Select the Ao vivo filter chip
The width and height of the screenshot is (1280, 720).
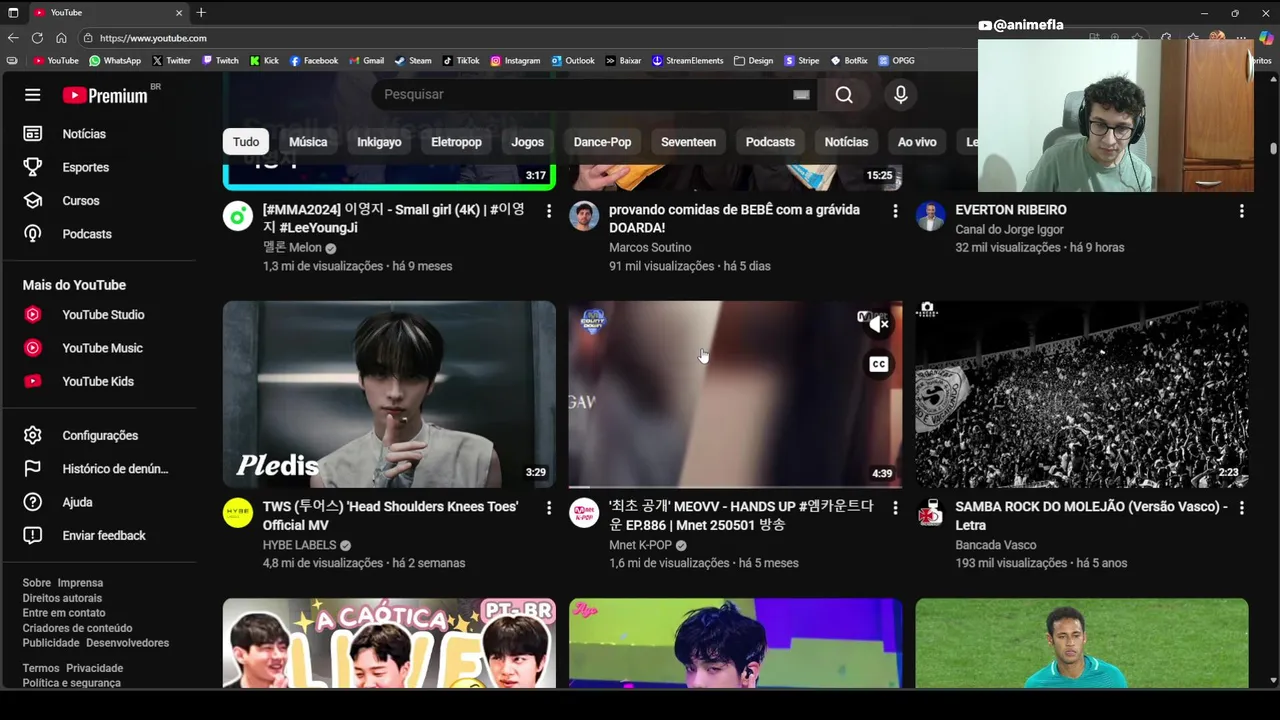point(917,142)
